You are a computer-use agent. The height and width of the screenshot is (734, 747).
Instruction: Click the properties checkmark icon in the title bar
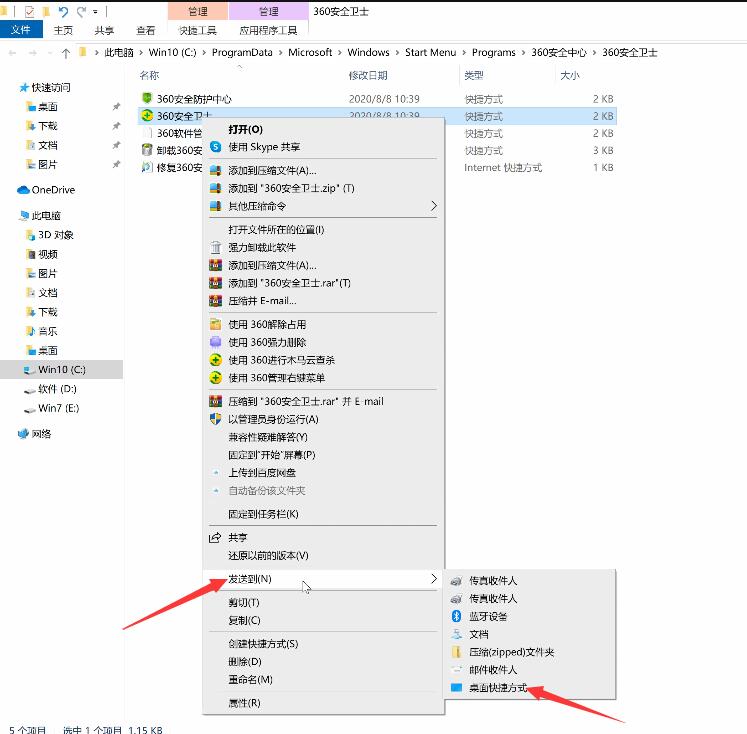30,11
